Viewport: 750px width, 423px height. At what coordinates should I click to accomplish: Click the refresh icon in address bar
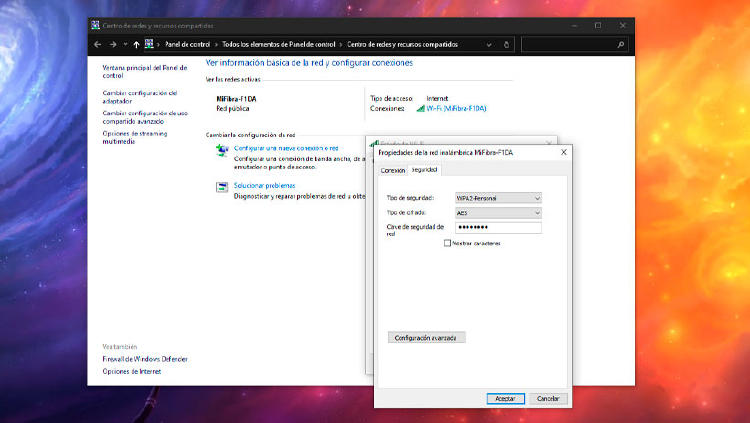click(507, 44)
